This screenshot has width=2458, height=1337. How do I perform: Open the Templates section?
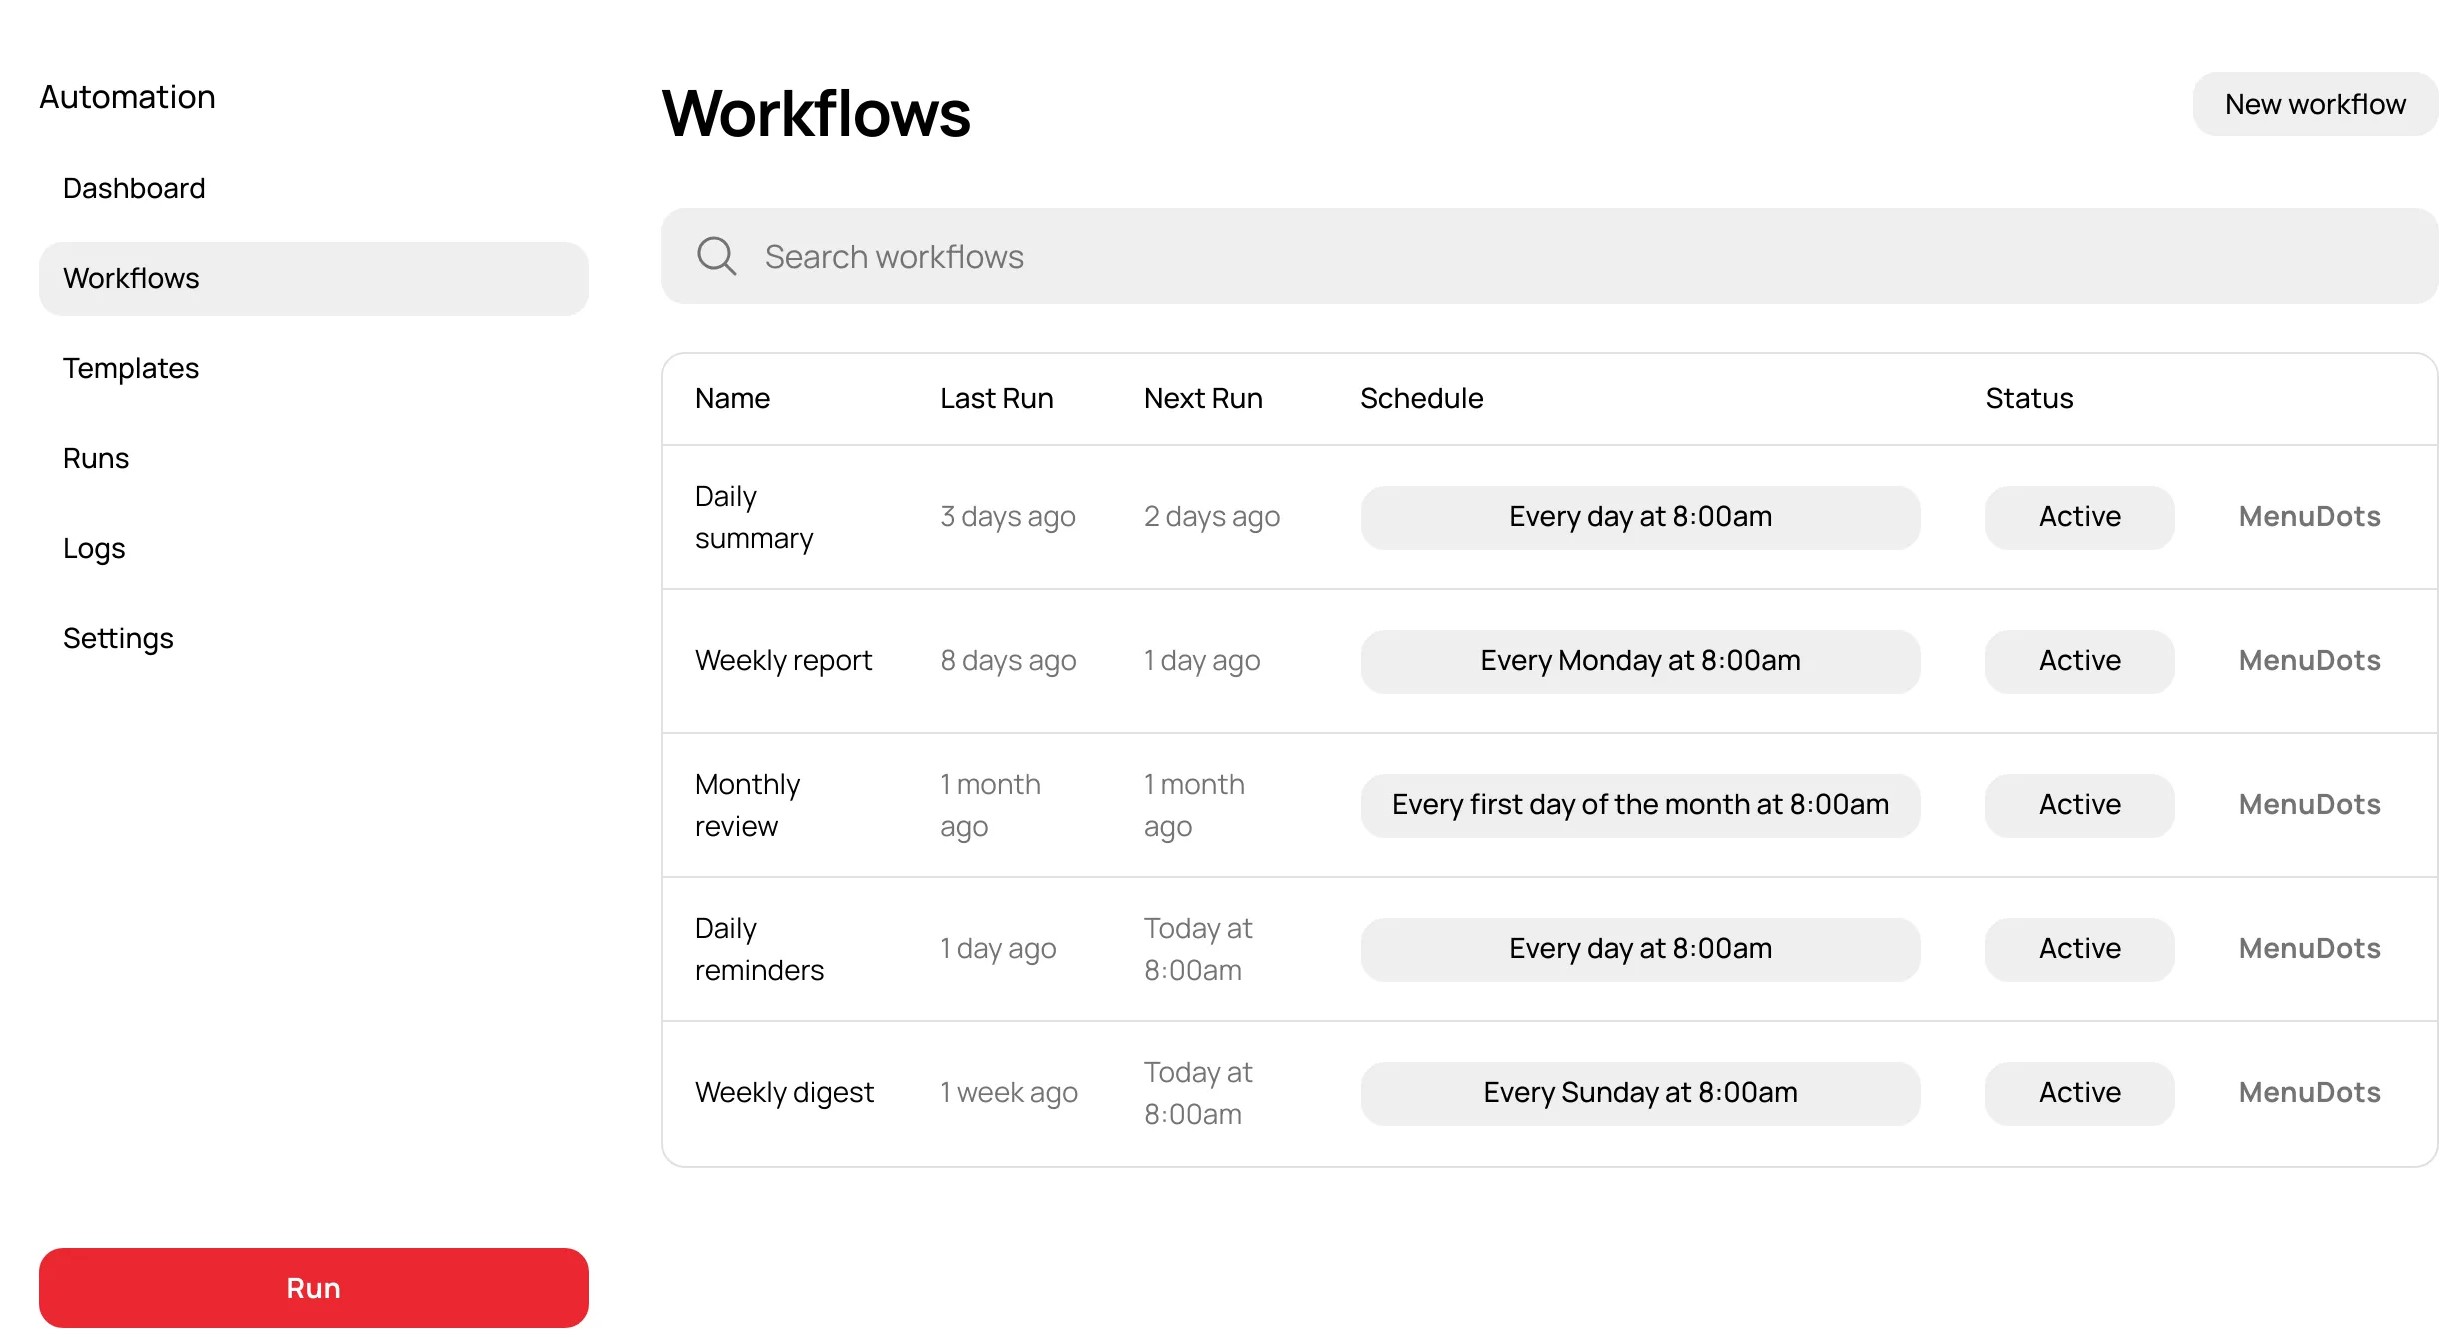pyautogui.click(x=130, y=366)
